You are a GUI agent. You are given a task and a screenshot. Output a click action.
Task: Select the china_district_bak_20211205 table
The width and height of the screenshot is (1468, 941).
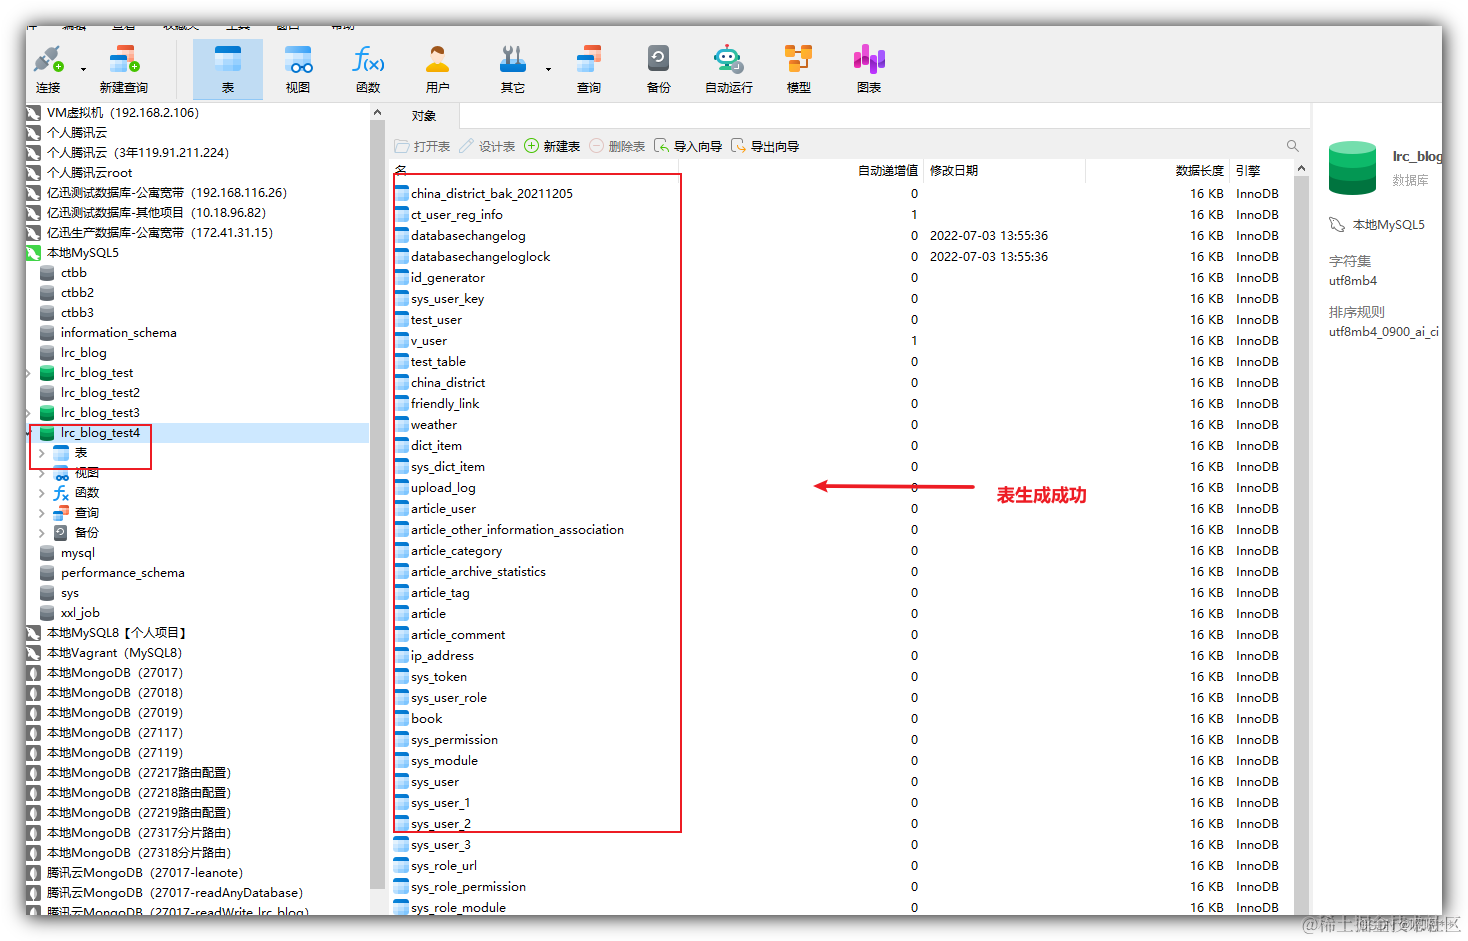[491, 194]
